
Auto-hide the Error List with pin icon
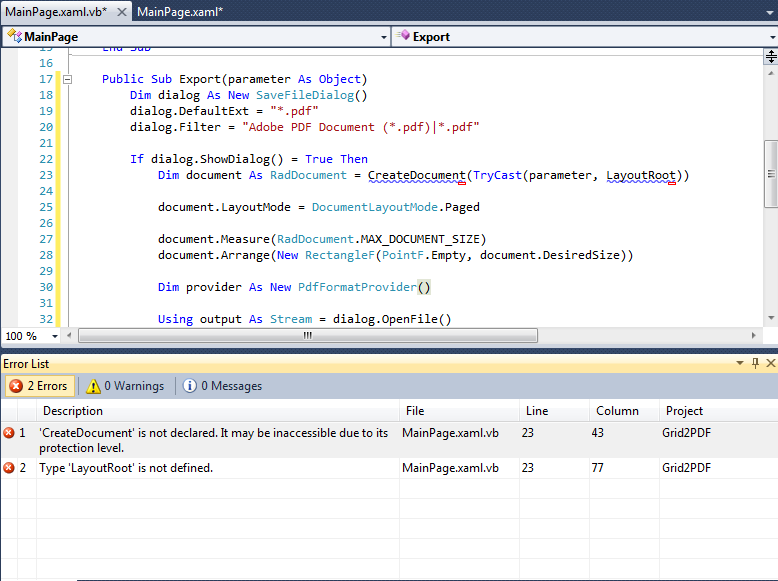coord(755,364)
